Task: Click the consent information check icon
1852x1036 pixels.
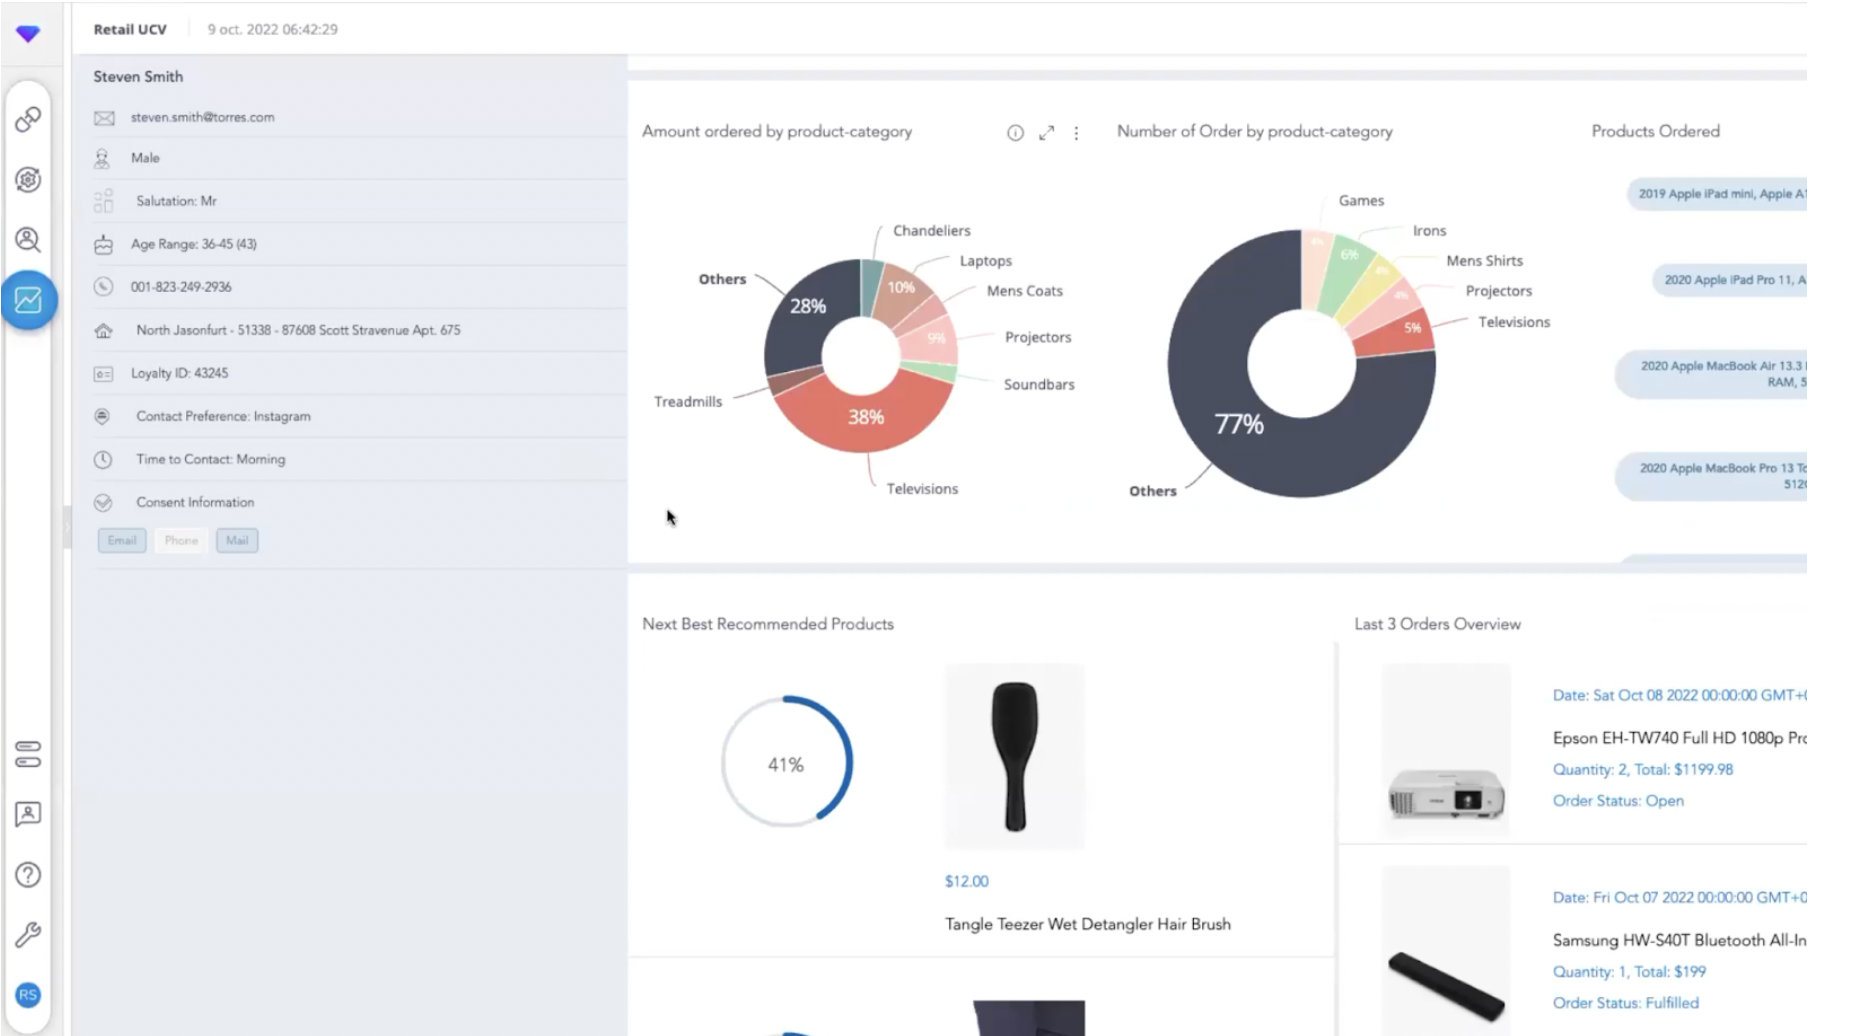Action: (102, 502)
